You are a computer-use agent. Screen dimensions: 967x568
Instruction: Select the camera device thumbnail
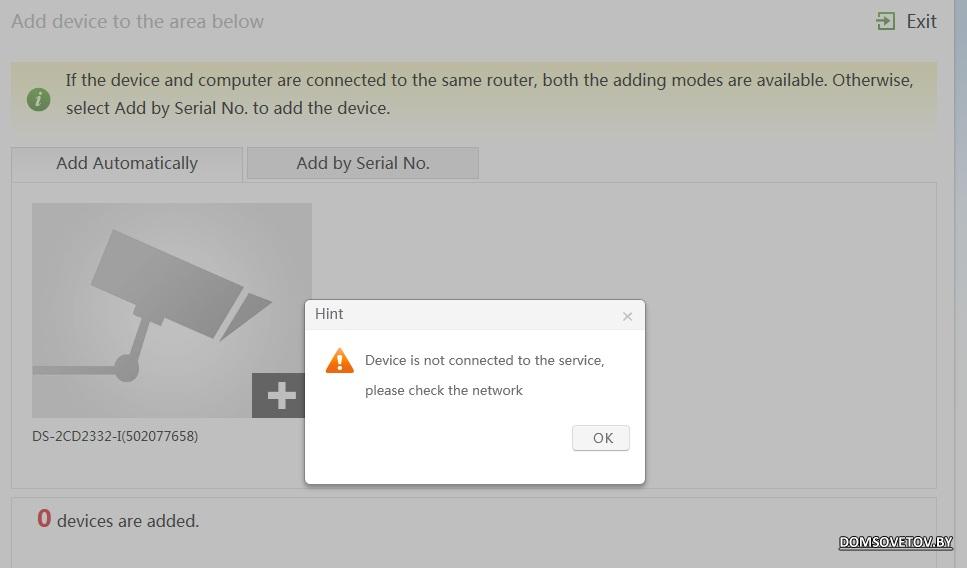[171, 310]
